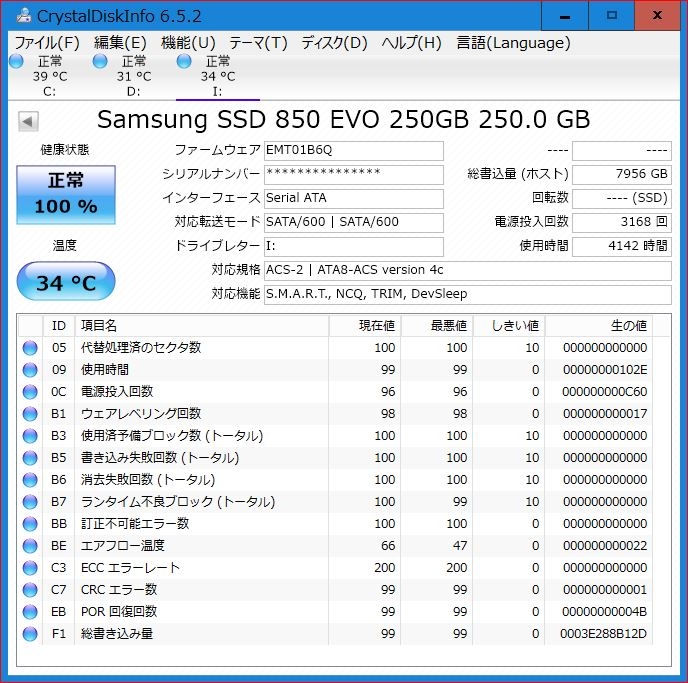Click status orb for ID EB row
Viewport: 688px width, 683px height.
point(30,611)
